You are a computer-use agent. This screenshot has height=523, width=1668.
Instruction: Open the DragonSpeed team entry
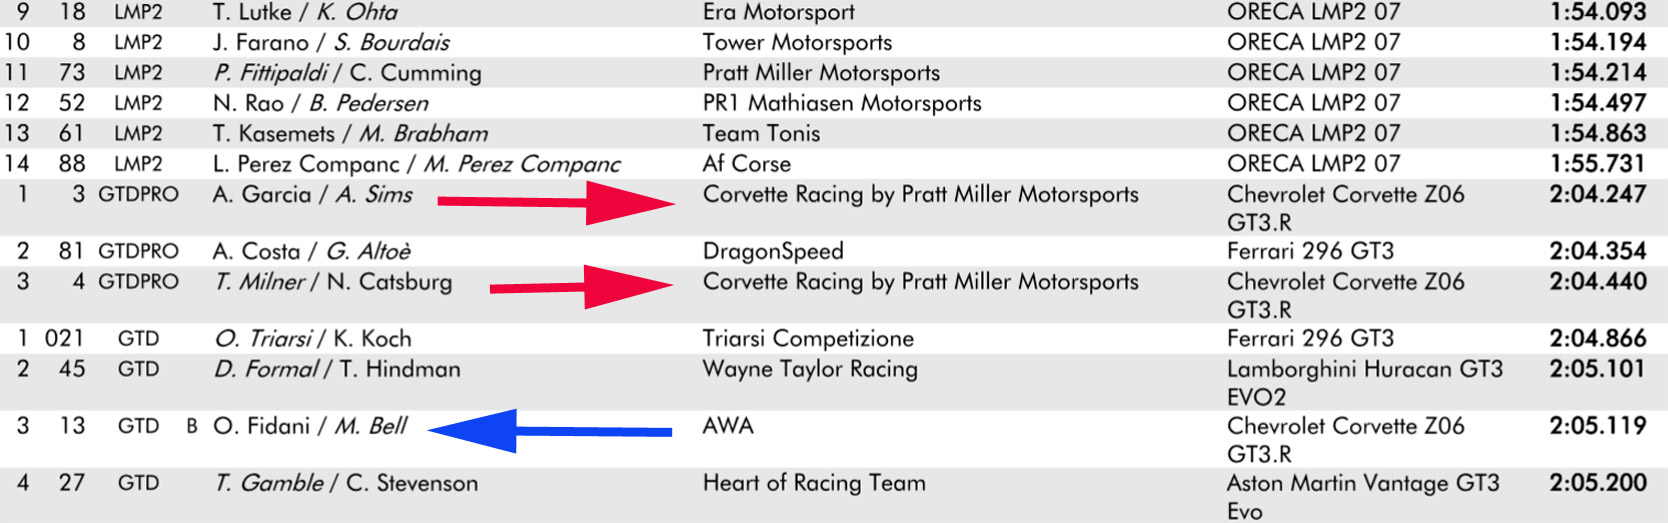773,251
